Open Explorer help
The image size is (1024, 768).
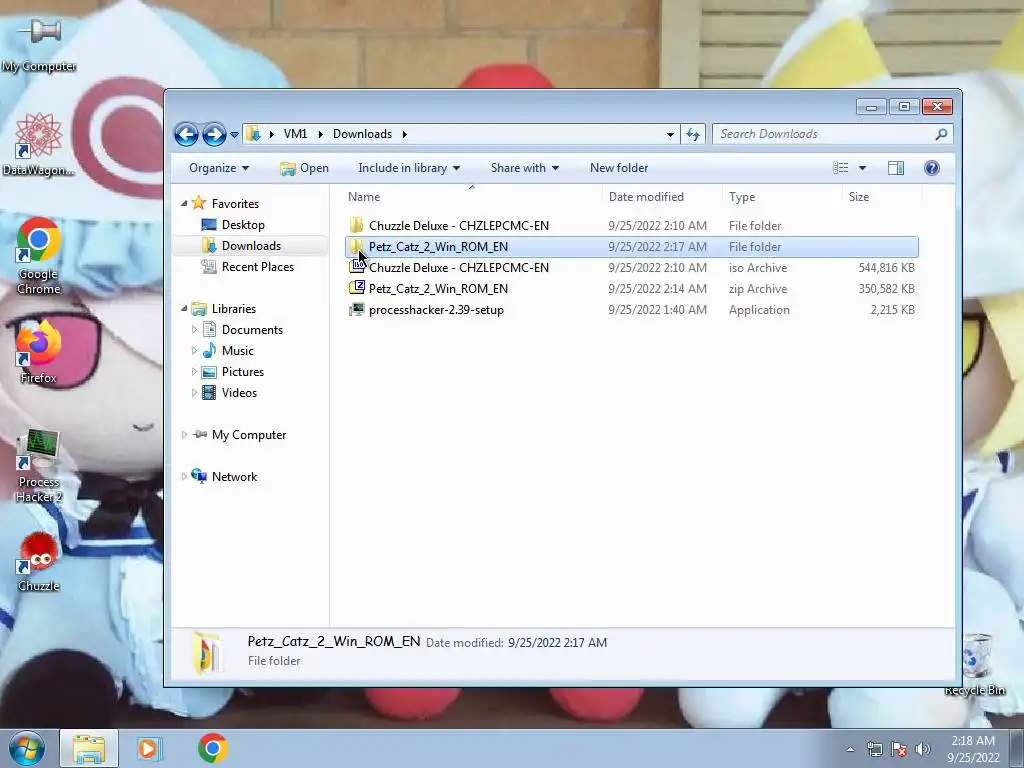click(931, 168)
